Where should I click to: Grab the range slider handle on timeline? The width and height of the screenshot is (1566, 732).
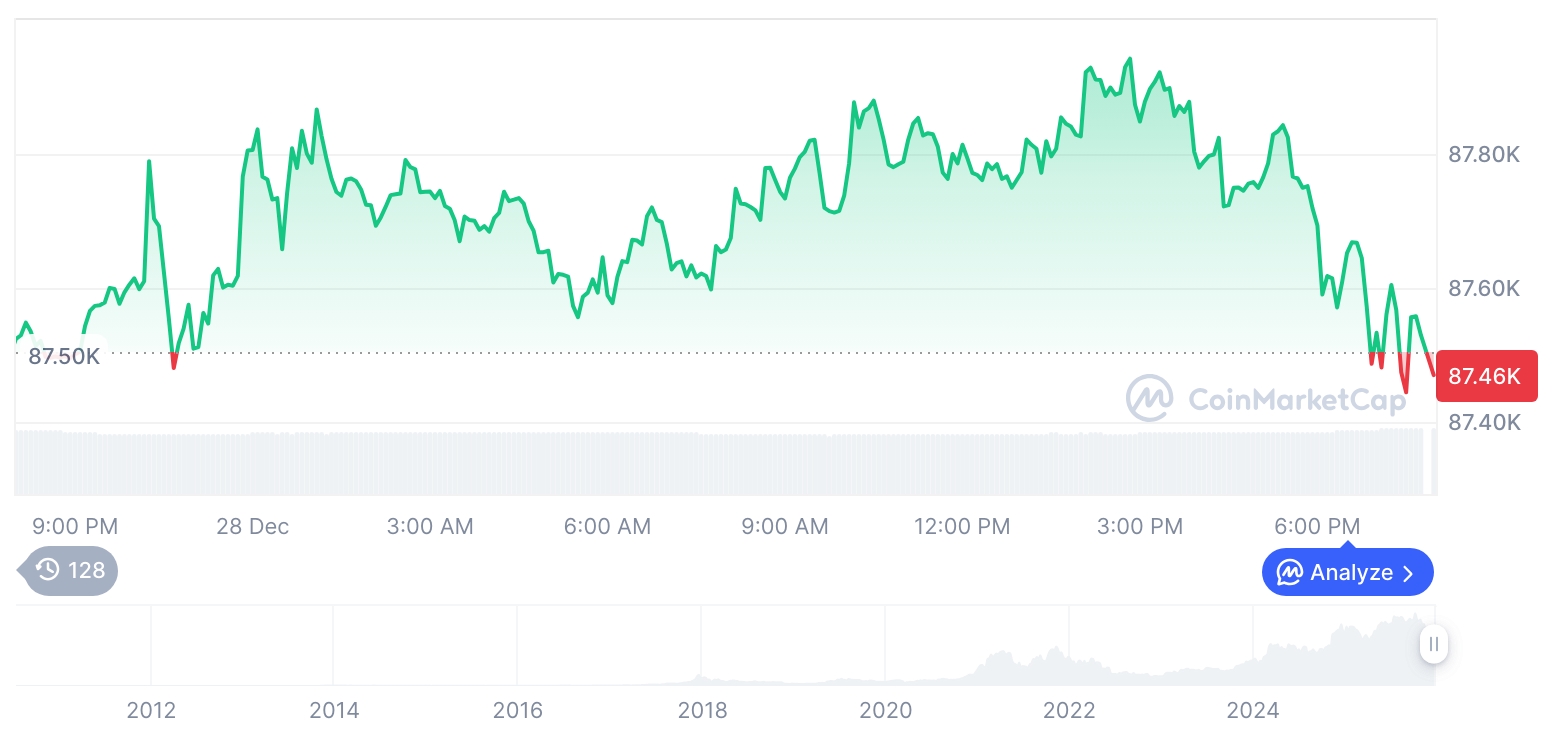point(1433,644)
